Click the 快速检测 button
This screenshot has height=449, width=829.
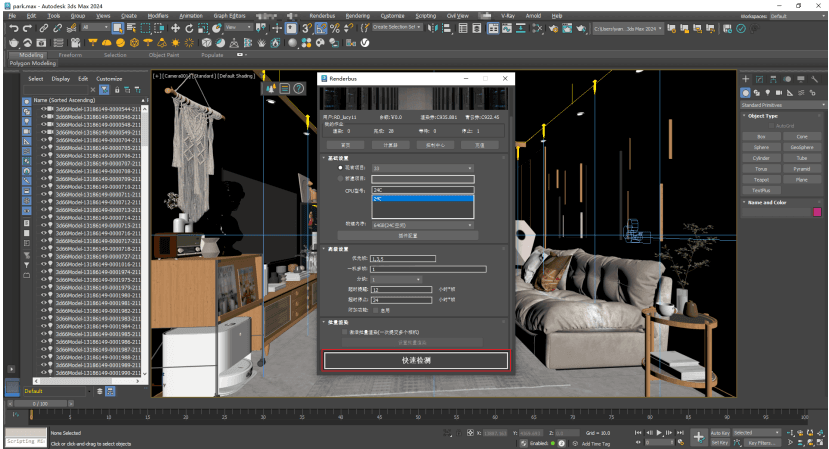pos(415,361)
